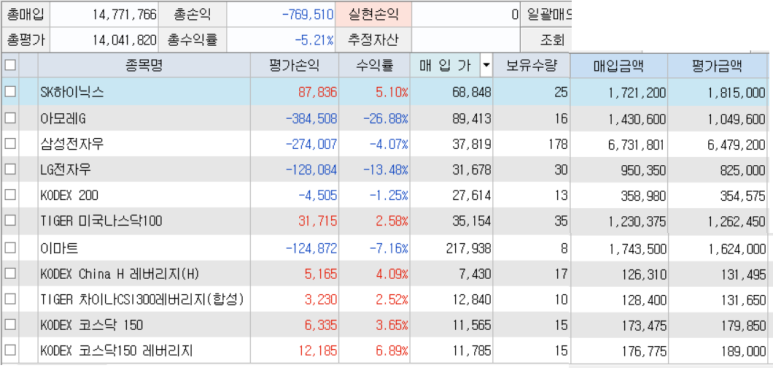The width and height of the screenshot is (773, 368).
Task: Select the 이마트 stock name
Action: 59,248
